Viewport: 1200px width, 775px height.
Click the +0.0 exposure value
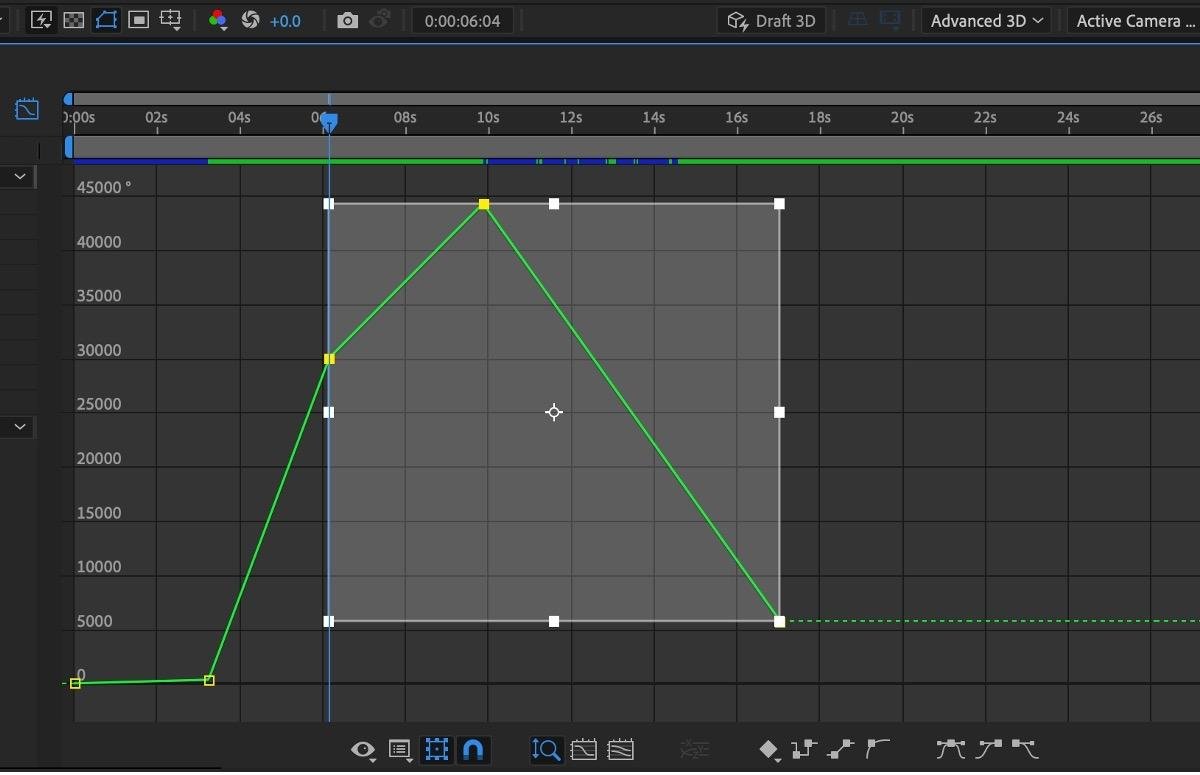click(x=285, y=20)
